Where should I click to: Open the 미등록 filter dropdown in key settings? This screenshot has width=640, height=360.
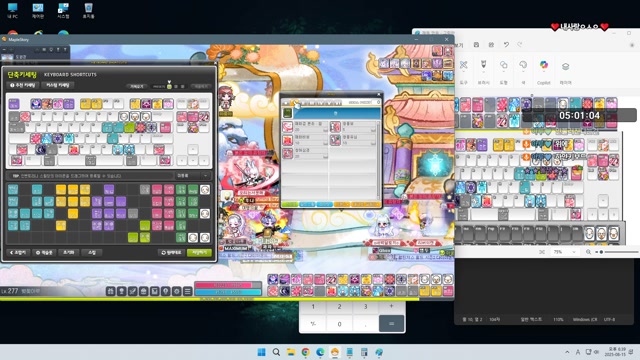pos(193,176)
